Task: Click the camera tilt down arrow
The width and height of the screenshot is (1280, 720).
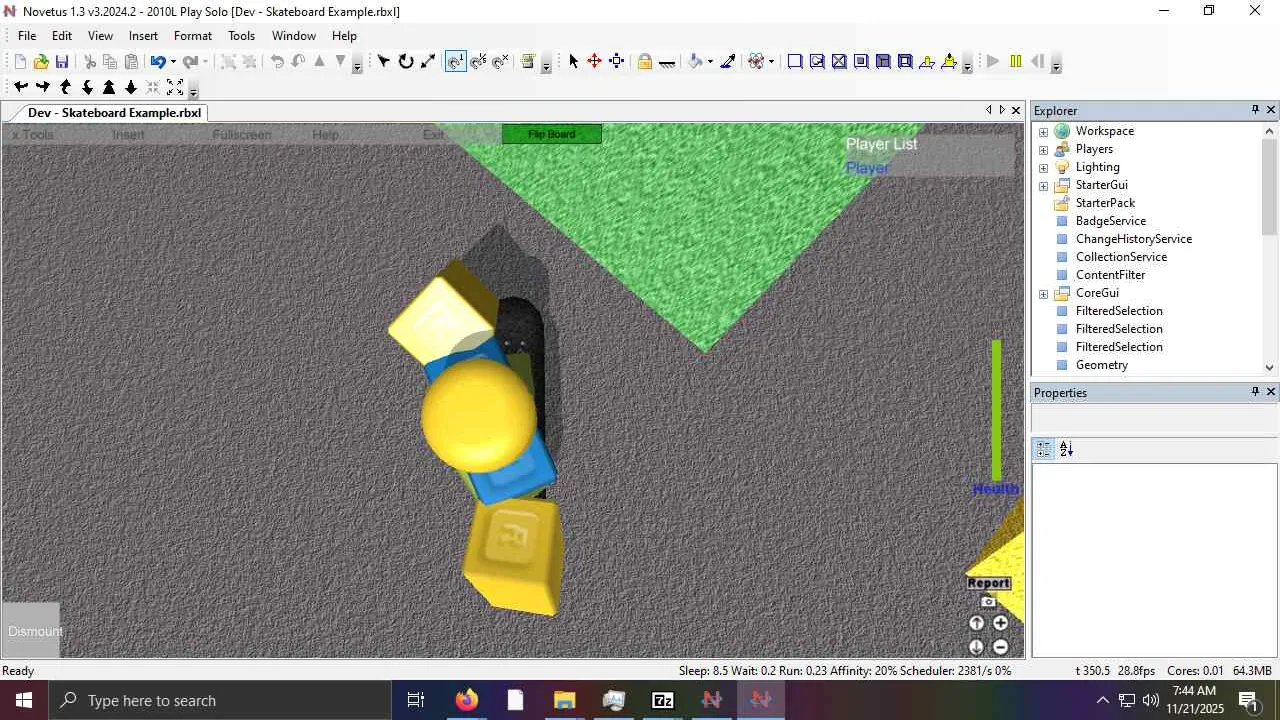Action: coord(87,87)
